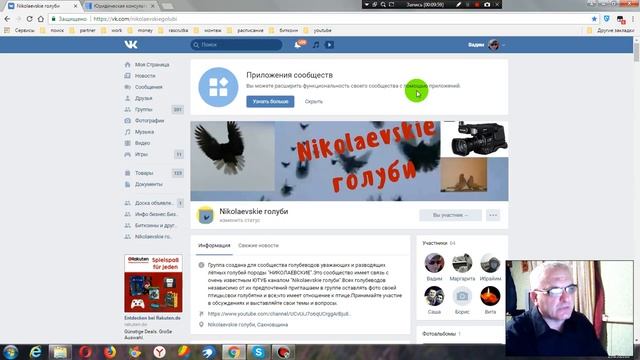Open the Другие закладки folder
The height and width of the screenshot is (360, 640).
[x=611, y=30]
